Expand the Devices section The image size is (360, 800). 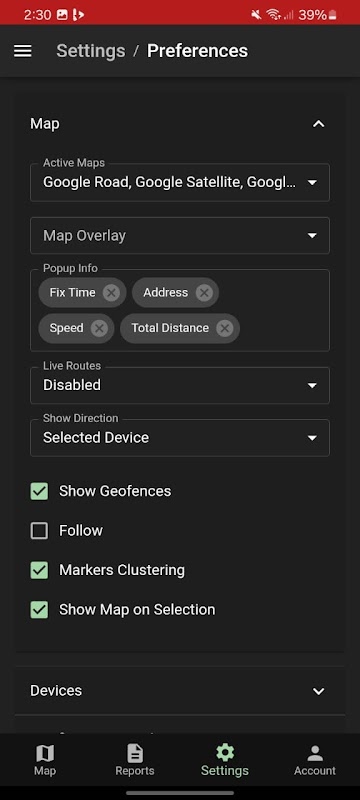[x=180, y=691]
